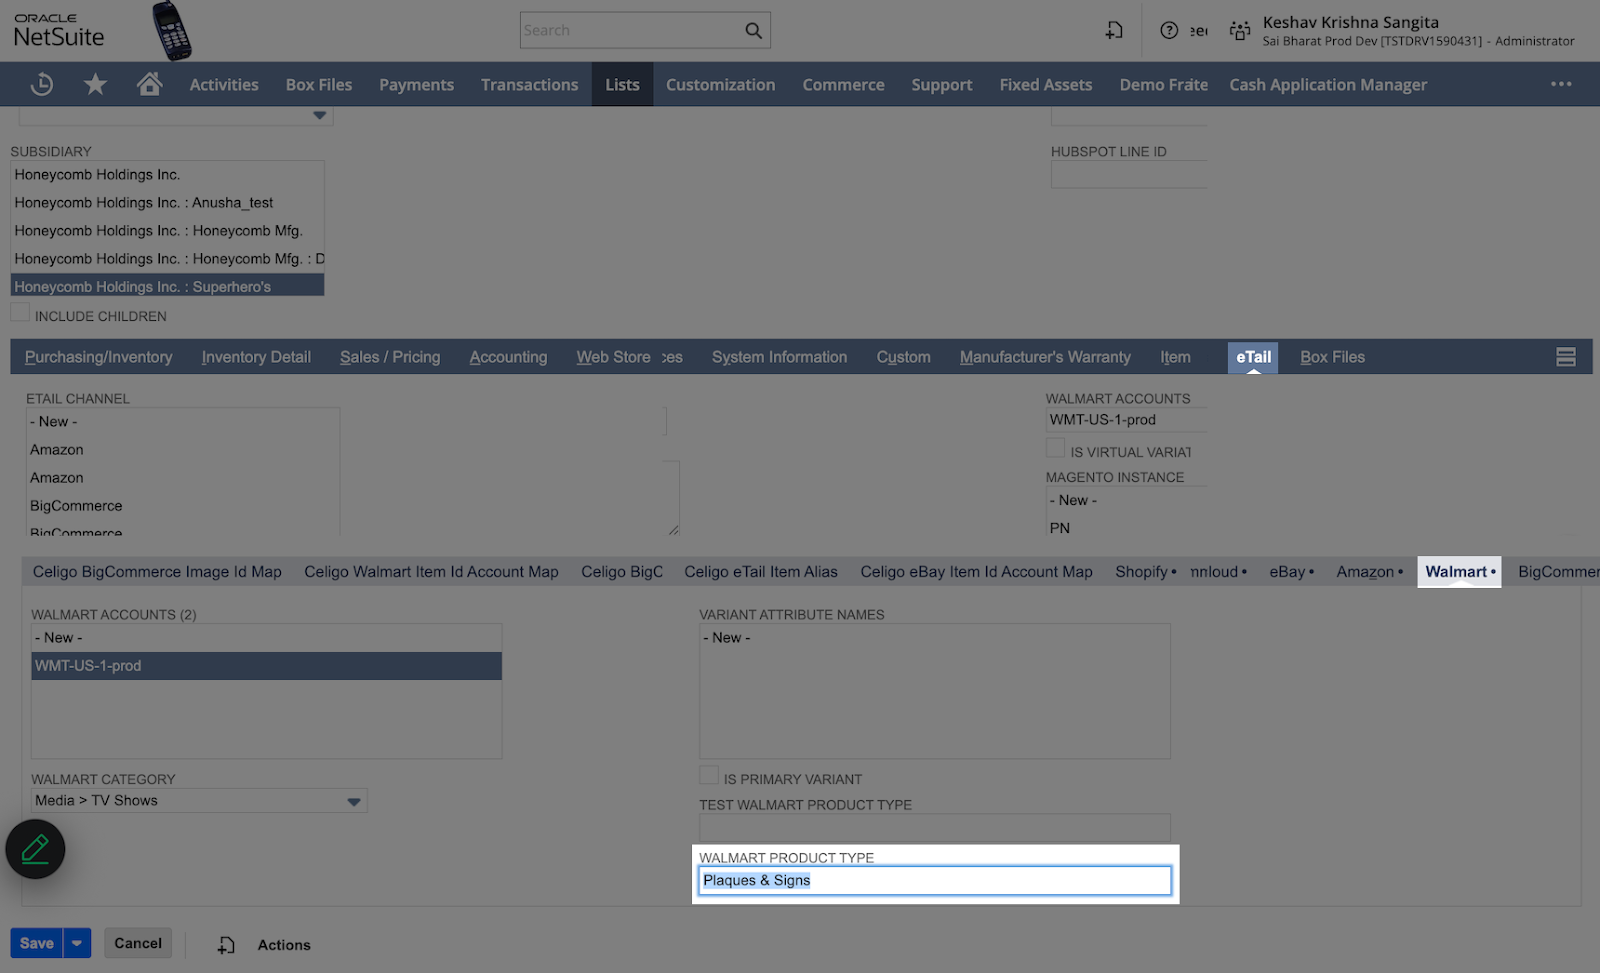The width and height of the screenshot is (1600, 973).
Task: Open the Commerce menu
Action: (x=843, y=85)
